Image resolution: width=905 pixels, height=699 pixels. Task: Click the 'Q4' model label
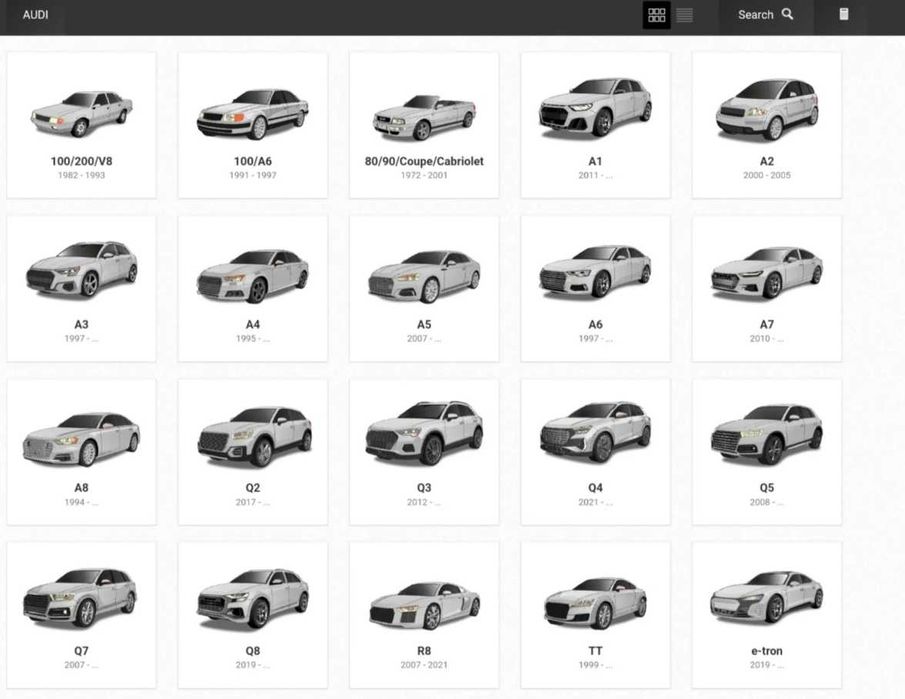(595, 488)
